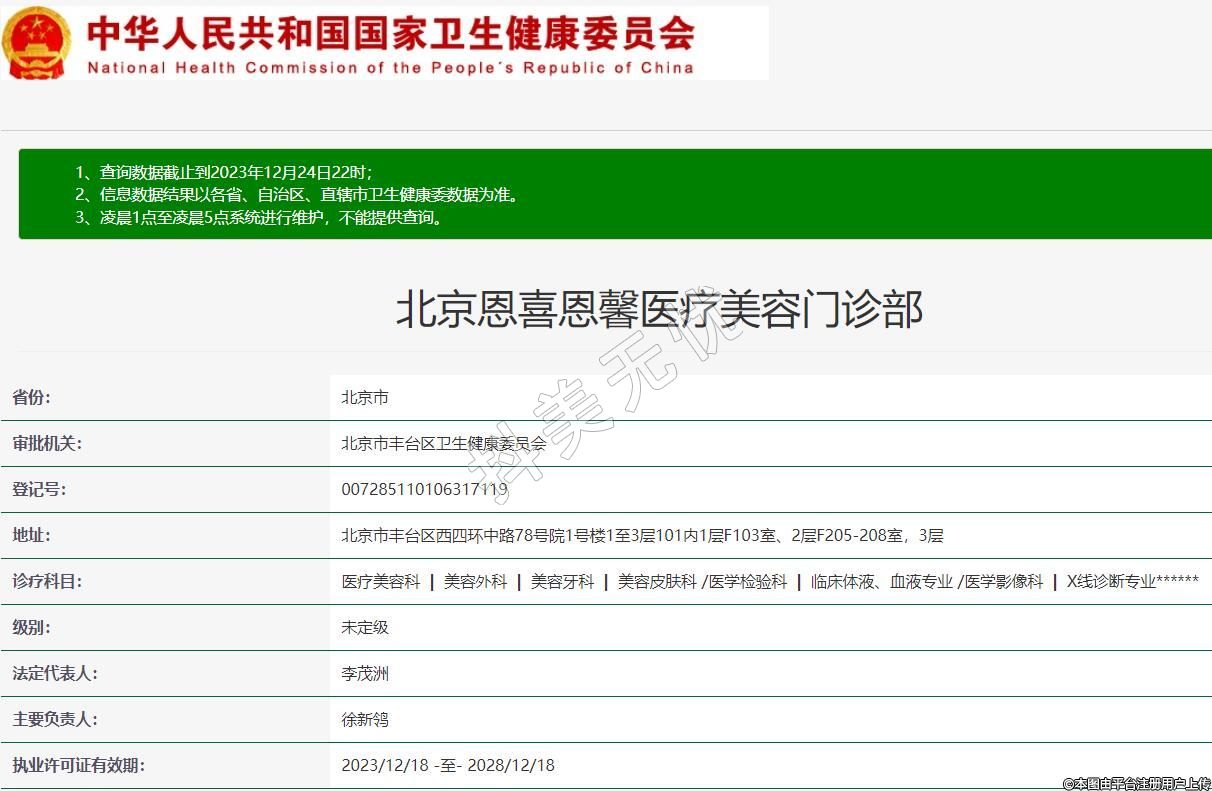This screenshot has width=1212, height=791.
Task: Click 美容牙科 in the 诊疗科目 row
Action: pos(562,581)
